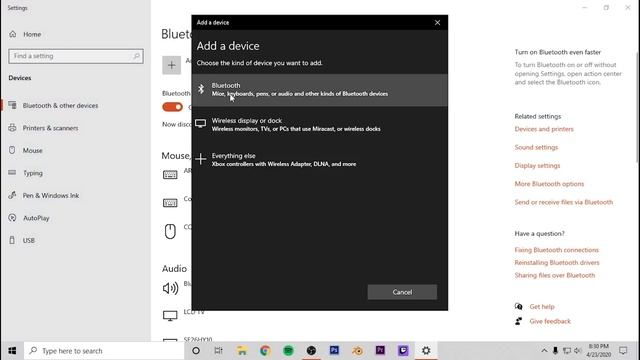
Task: Open Pen & Windows Ink page
Action: point(51,196)
